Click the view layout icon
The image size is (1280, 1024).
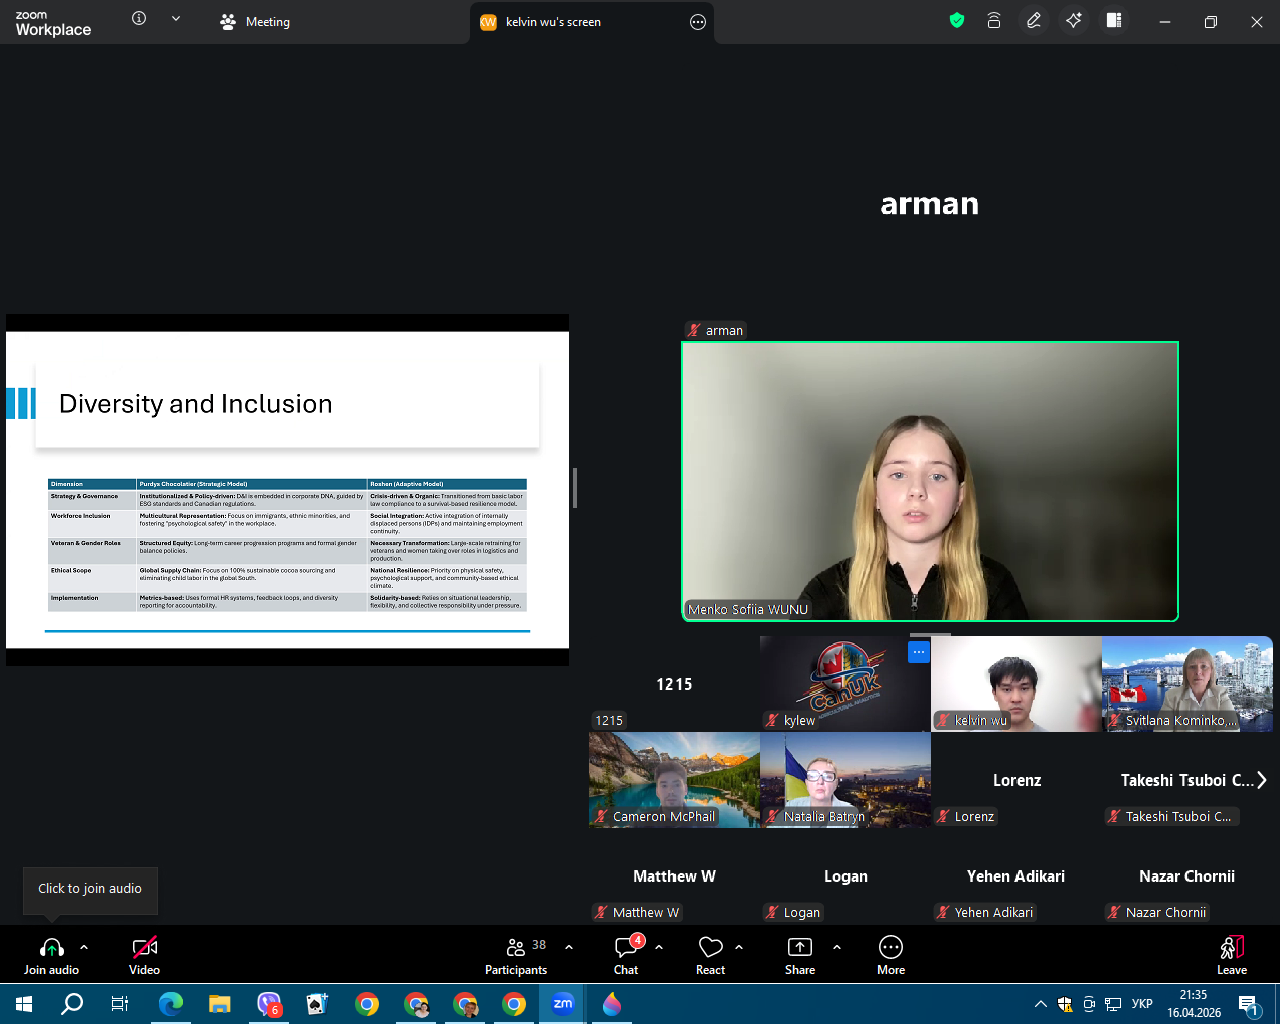click(x=1114, y=21)
